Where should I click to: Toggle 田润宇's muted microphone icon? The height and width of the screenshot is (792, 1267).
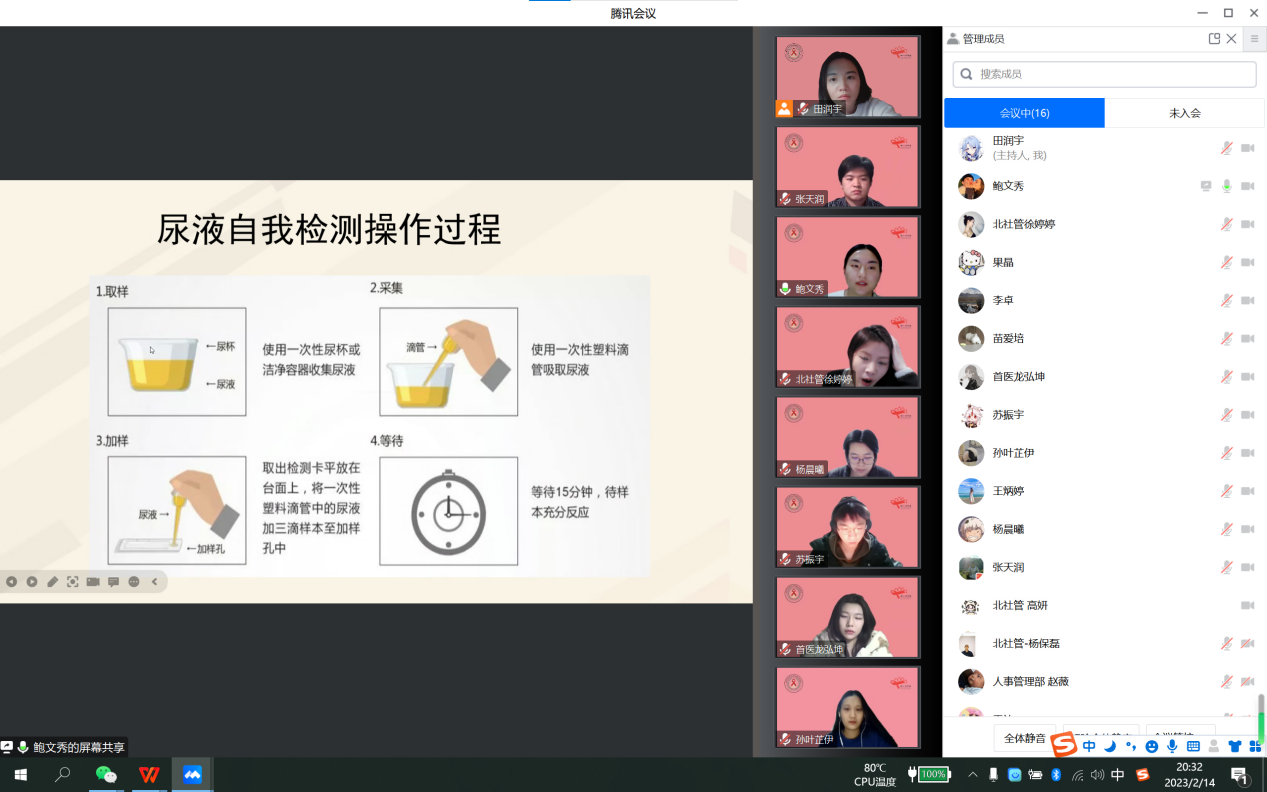point(1226,148)
